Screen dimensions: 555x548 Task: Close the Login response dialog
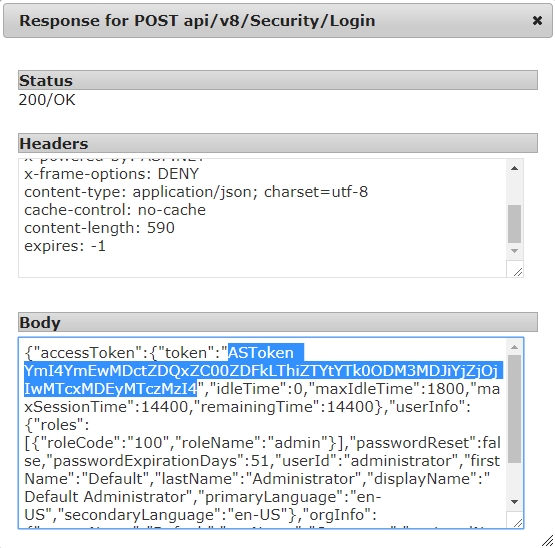(x=537, y=21)
